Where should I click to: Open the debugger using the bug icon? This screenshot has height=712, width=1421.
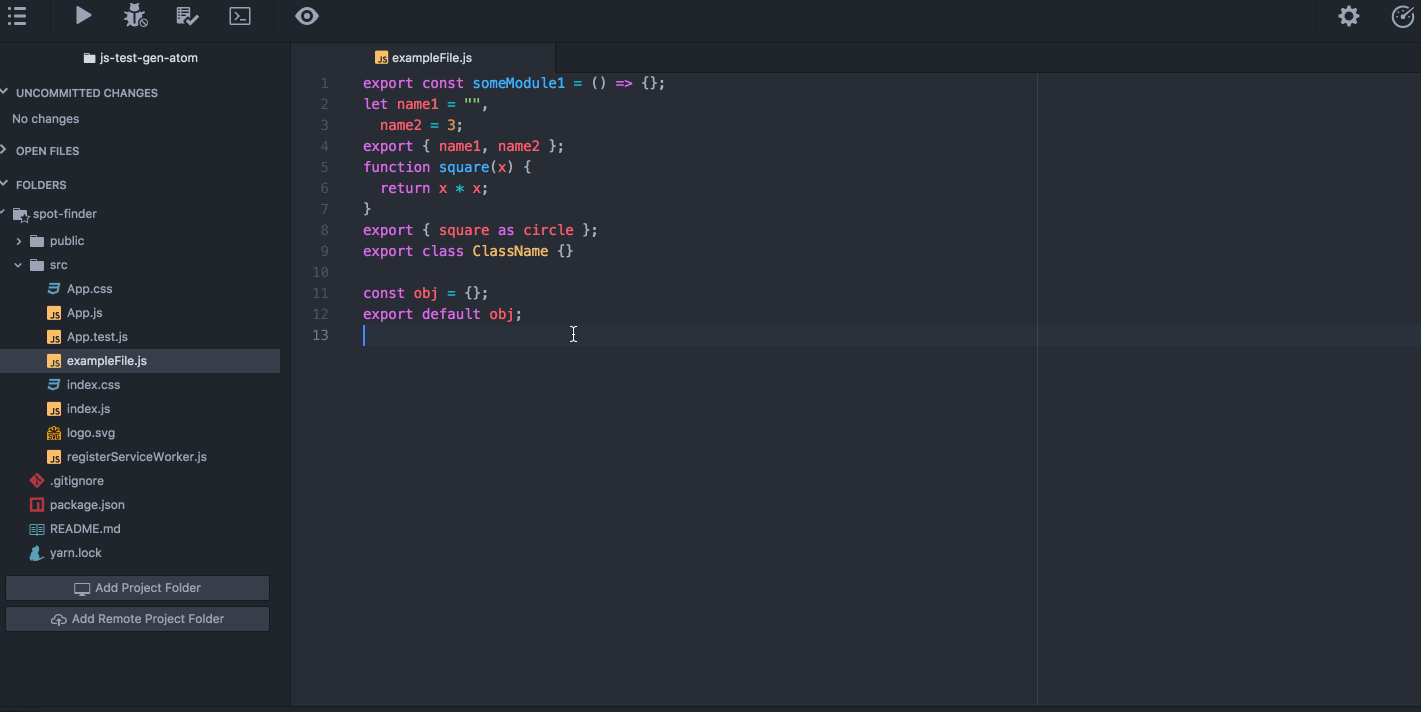pos(135,16)
